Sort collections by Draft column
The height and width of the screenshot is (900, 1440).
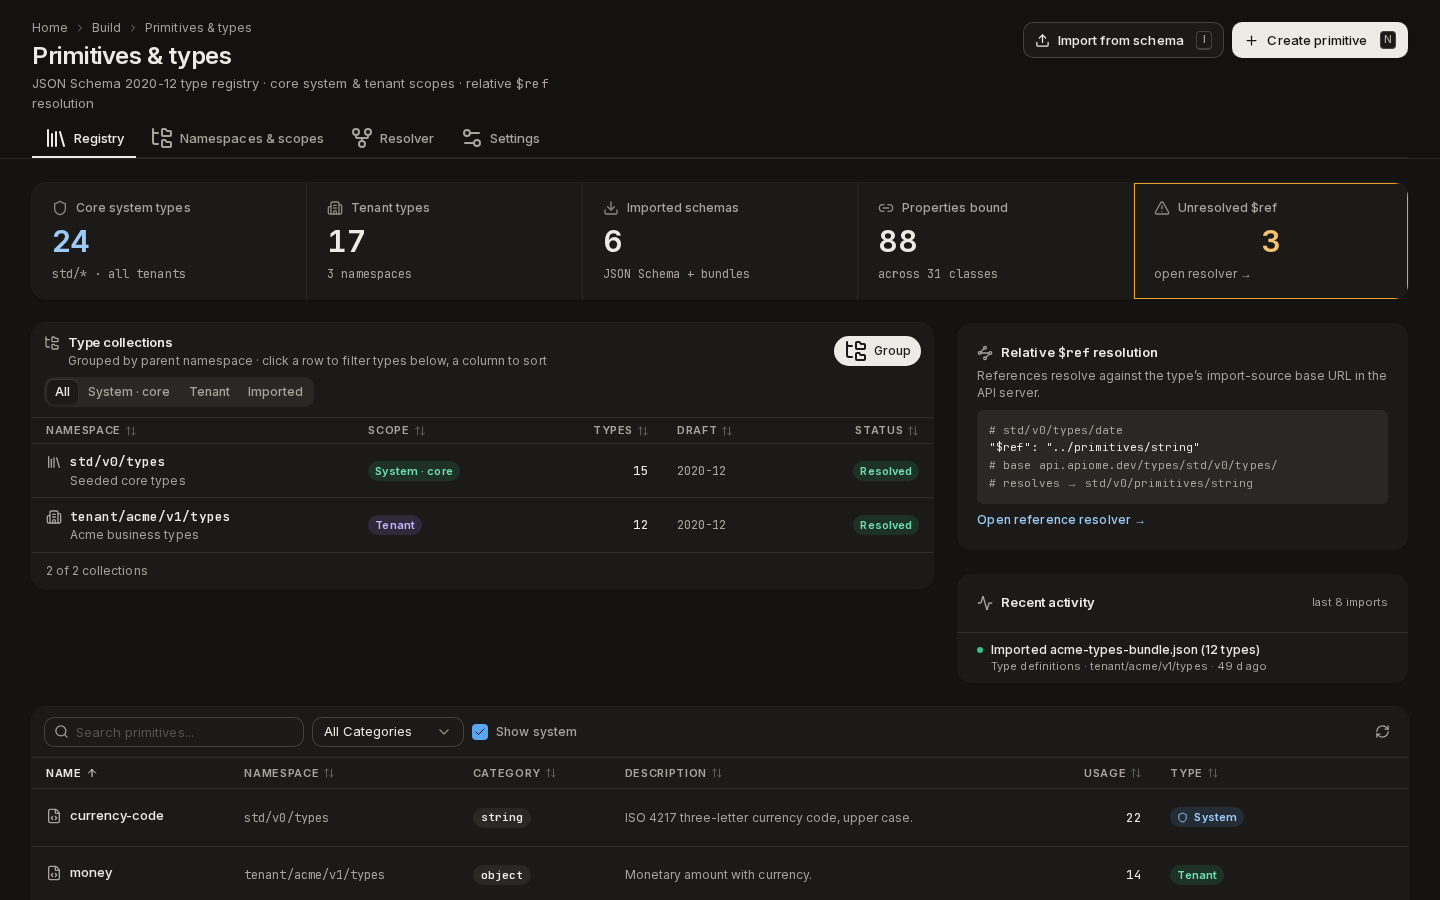click(x=704, y=431)
